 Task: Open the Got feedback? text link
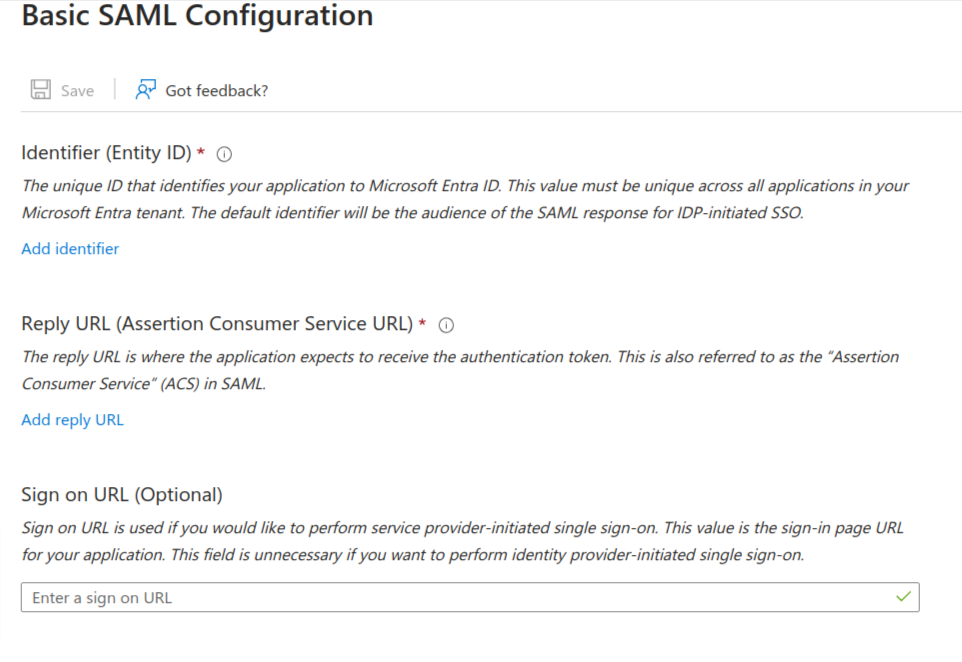(217, 91)
